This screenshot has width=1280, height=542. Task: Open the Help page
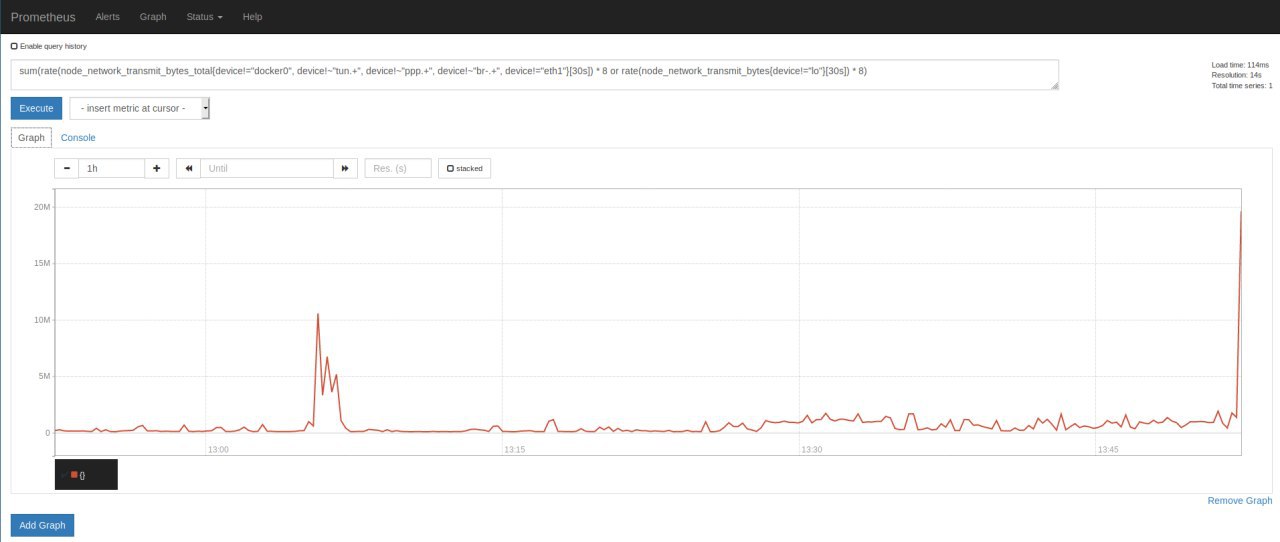pyautogui.click(x=252, y=17)
